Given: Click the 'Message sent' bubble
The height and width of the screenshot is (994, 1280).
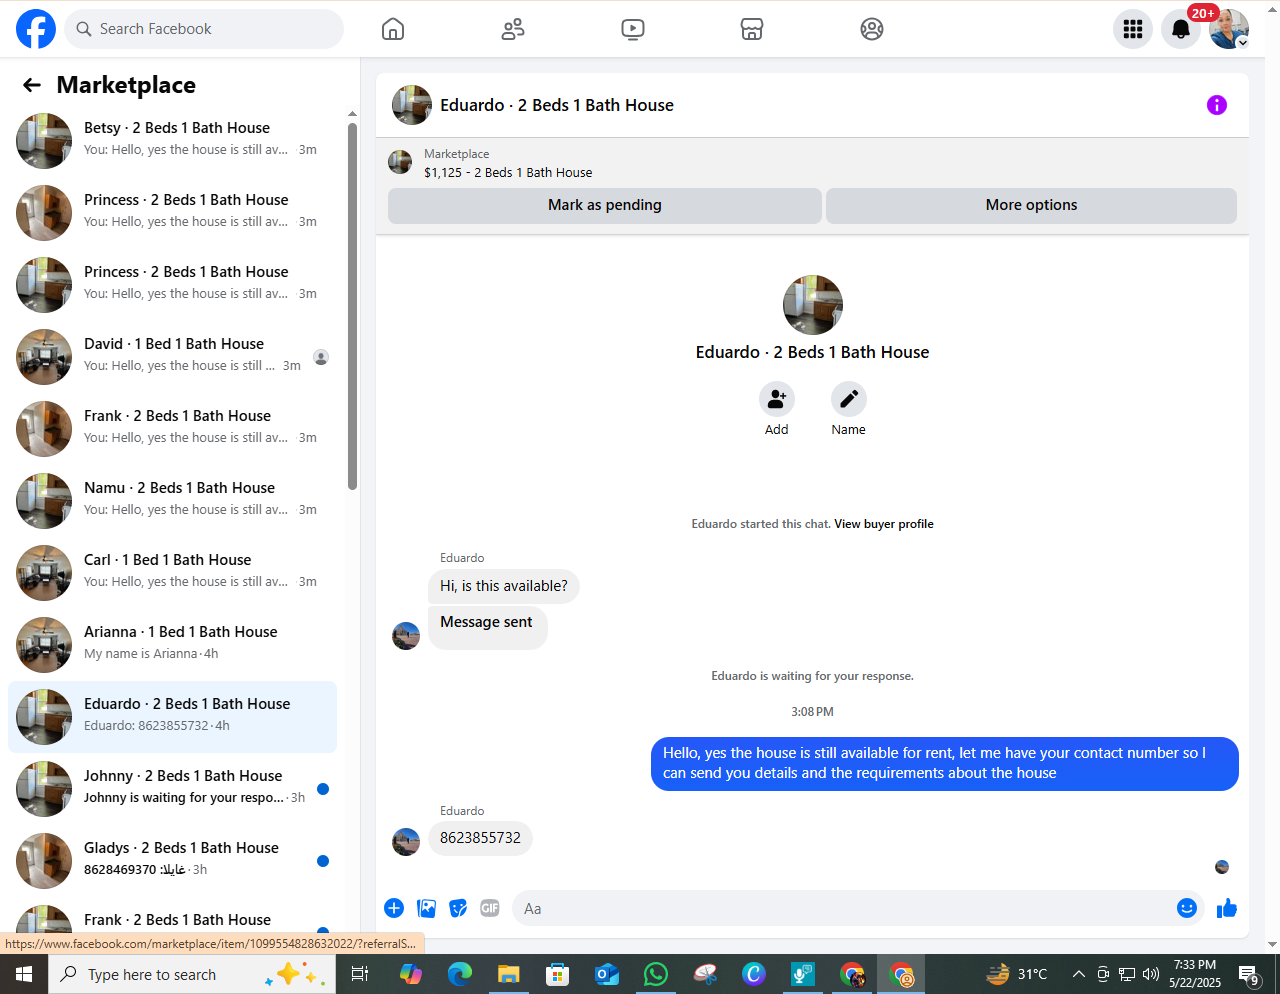Looking at the screenshot, I should pyautogui.click(x=487, y=626).
